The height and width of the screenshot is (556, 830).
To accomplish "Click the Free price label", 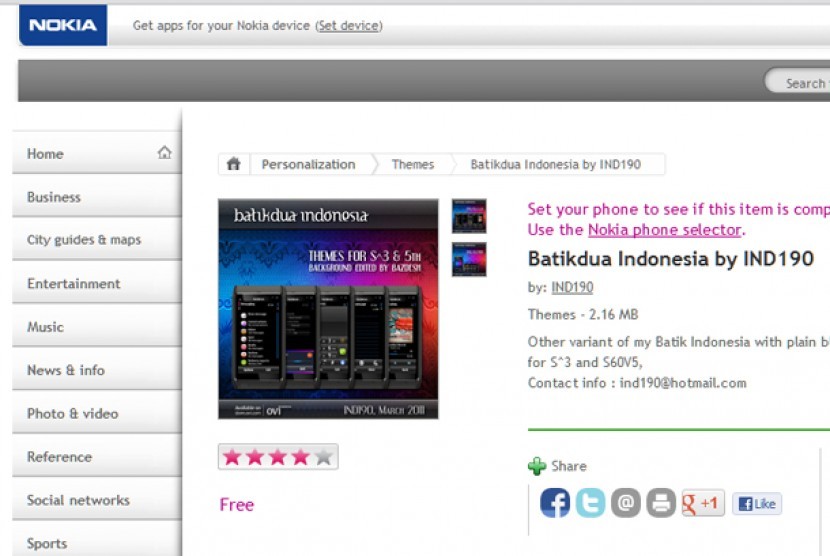I will click(x=237, y=505).
